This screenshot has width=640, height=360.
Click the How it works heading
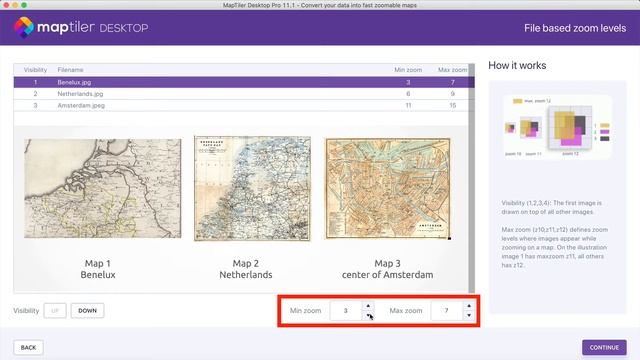click(517, 65)
